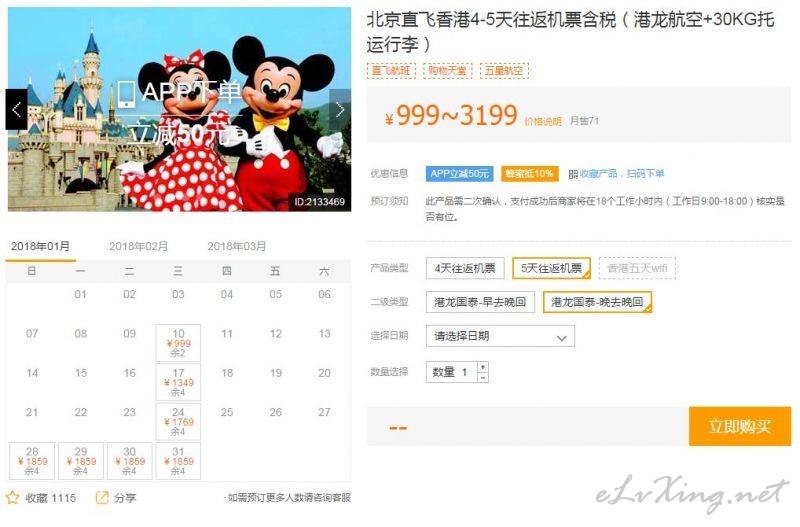Screen dimensions: 800x527
Task: Click the 收藏 1115 favorite label
Action: click(x=51, y=498)
